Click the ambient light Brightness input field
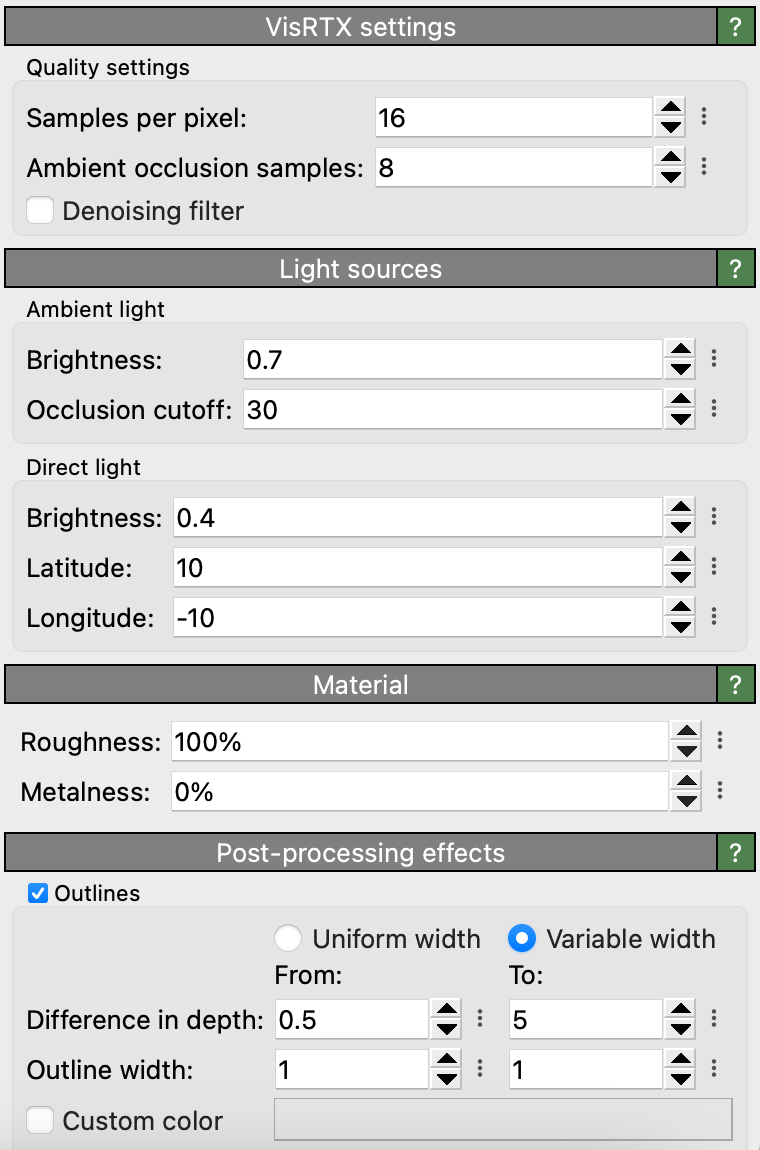The image size is (760, 1150). tap(452, 359)
